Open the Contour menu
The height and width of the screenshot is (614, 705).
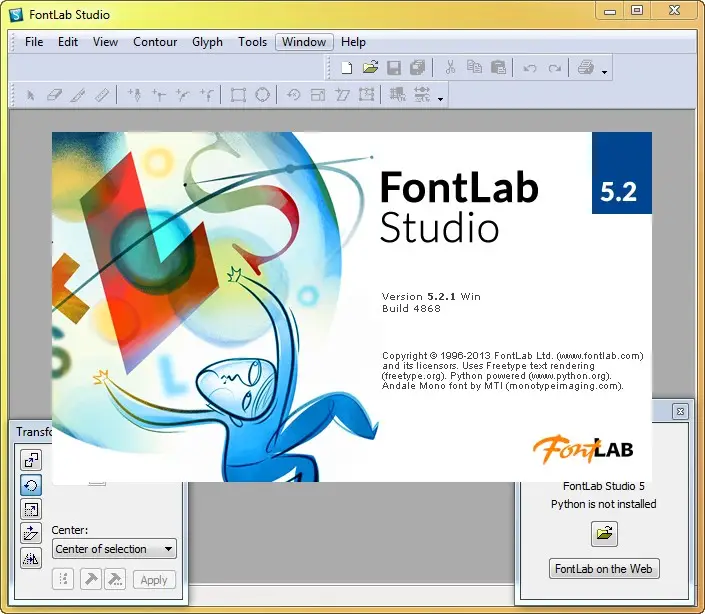[155, 42]
